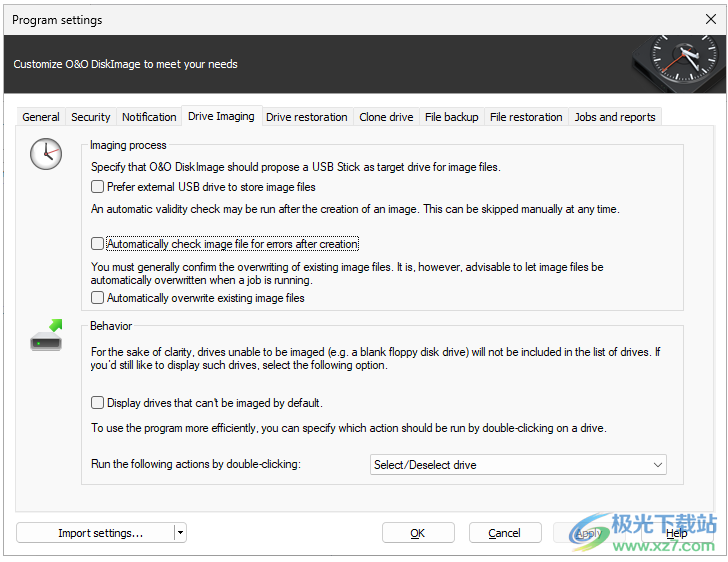Open Help for program settings
This screenshot has height=562, width=728.
coord(676,533)
